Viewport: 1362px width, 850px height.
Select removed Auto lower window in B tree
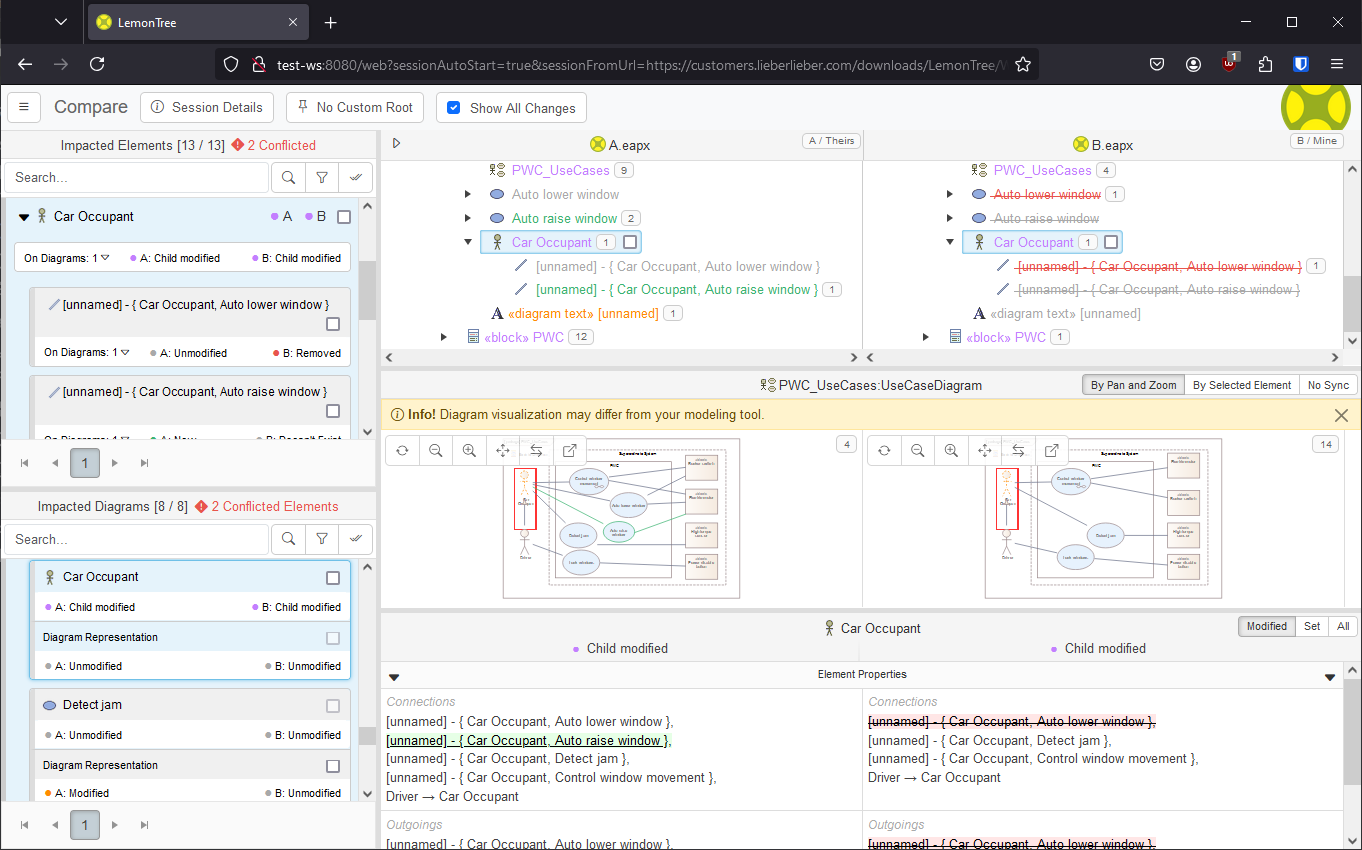pyautogui.click(x=1047, y=194)
